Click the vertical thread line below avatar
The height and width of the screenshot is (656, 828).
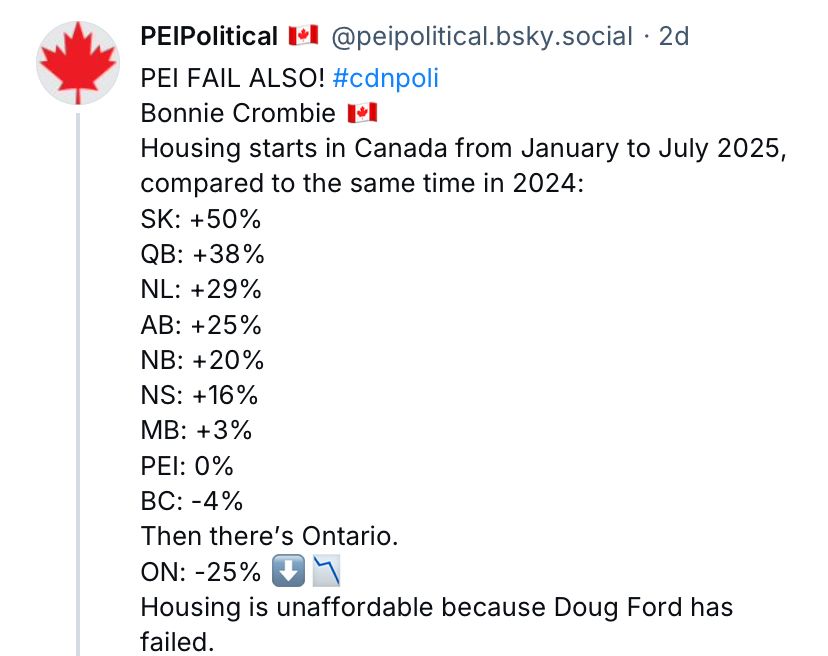pyautogui.click(x=78, y=400)
